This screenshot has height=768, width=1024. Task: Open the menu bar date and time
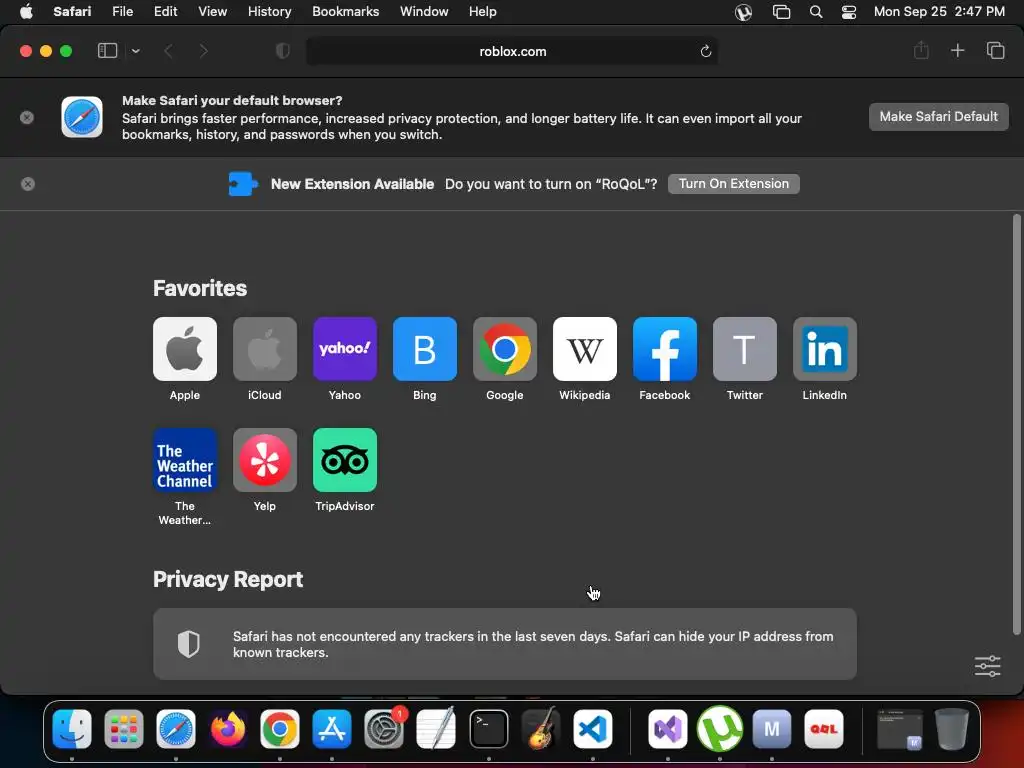pos(939,11)
